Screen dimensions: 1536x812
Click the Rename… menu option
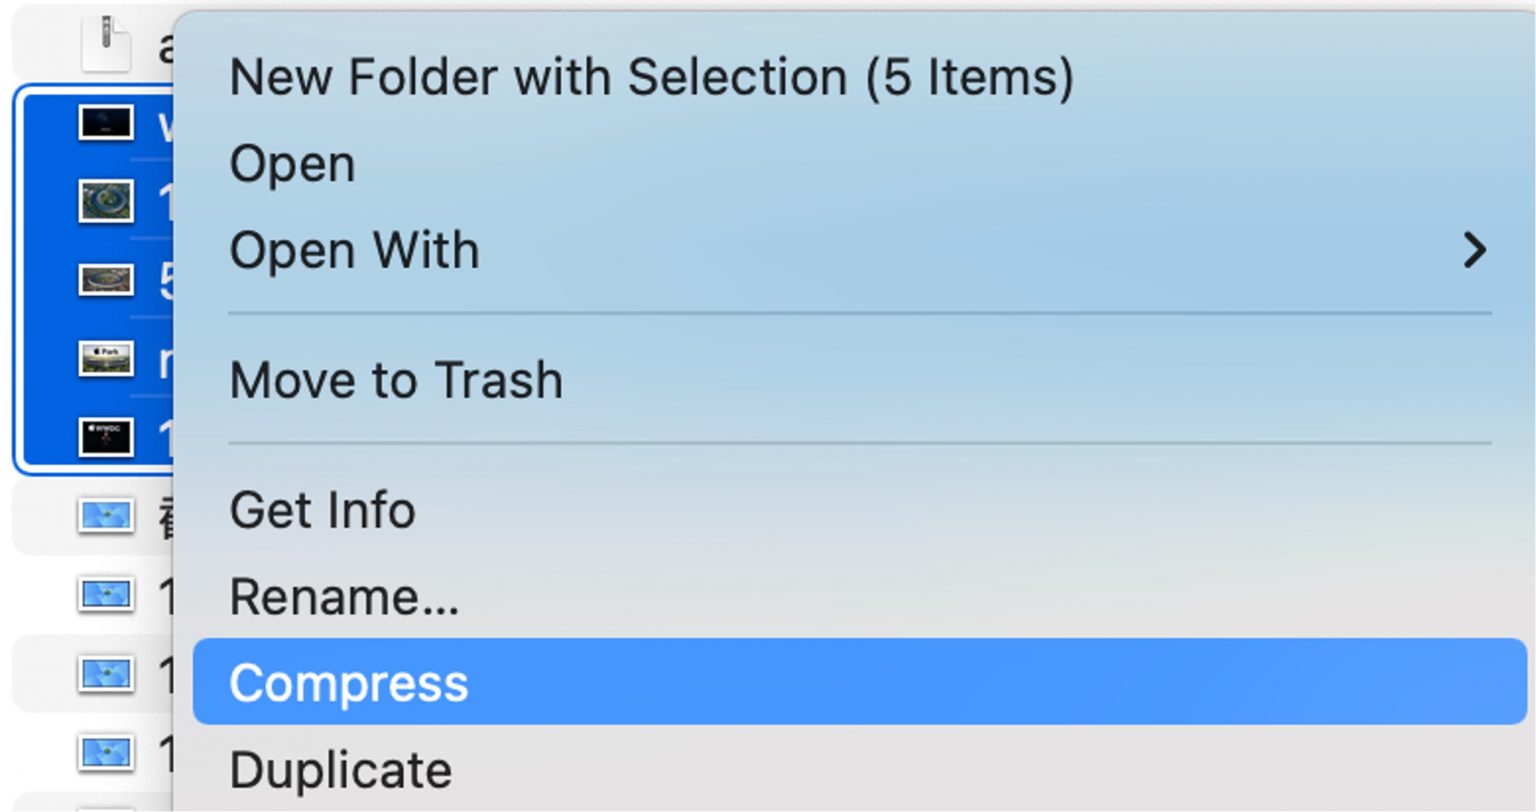pos(344,597)
